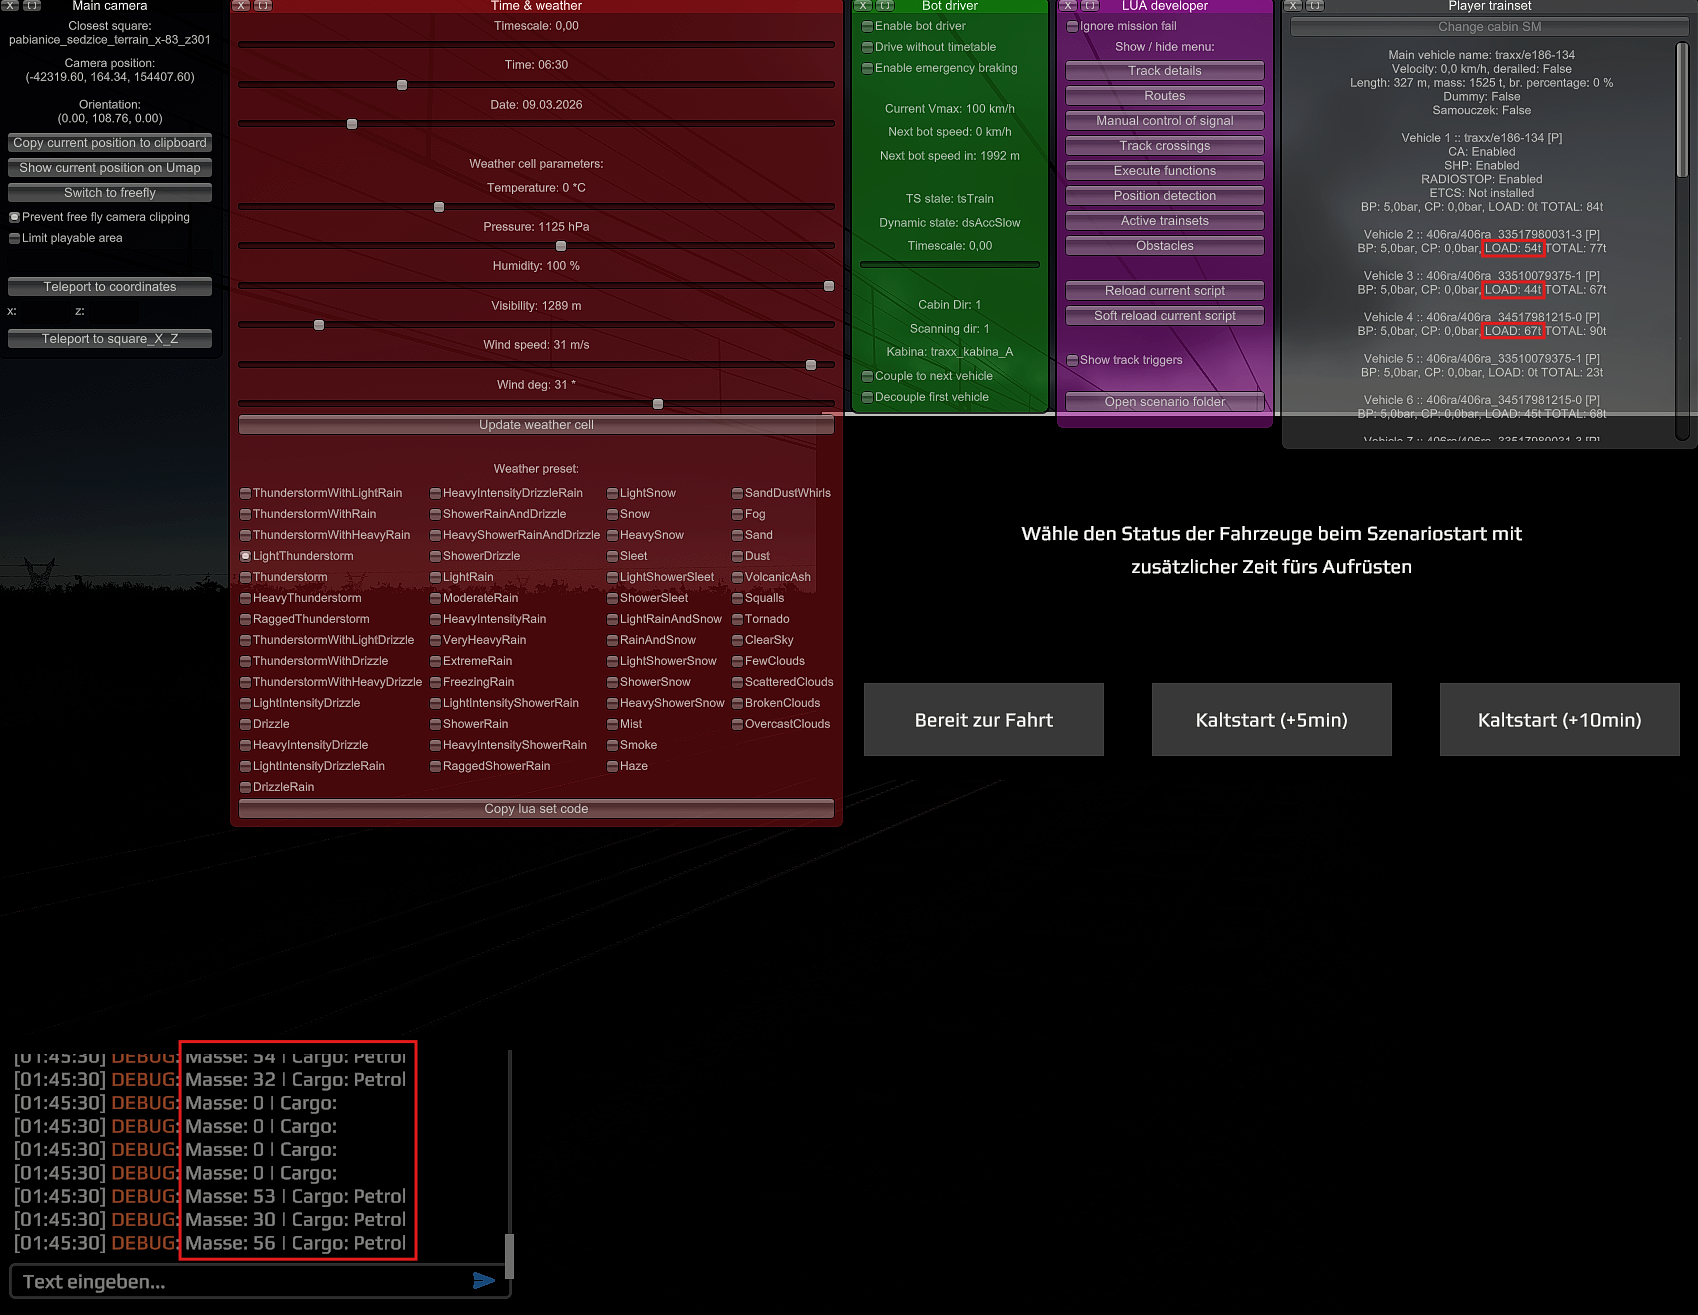
Task: Click the chat log scrollbar thumb
Action: point(509,1256)
